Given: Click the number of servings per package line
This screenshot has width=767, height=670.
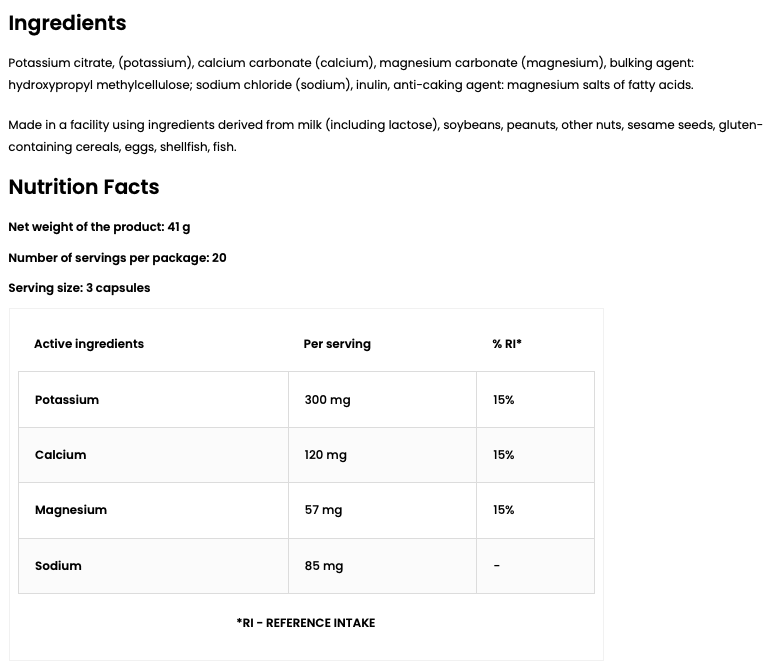Looking at the screenshot, I should pyautogui.click(x=117, y=258).
